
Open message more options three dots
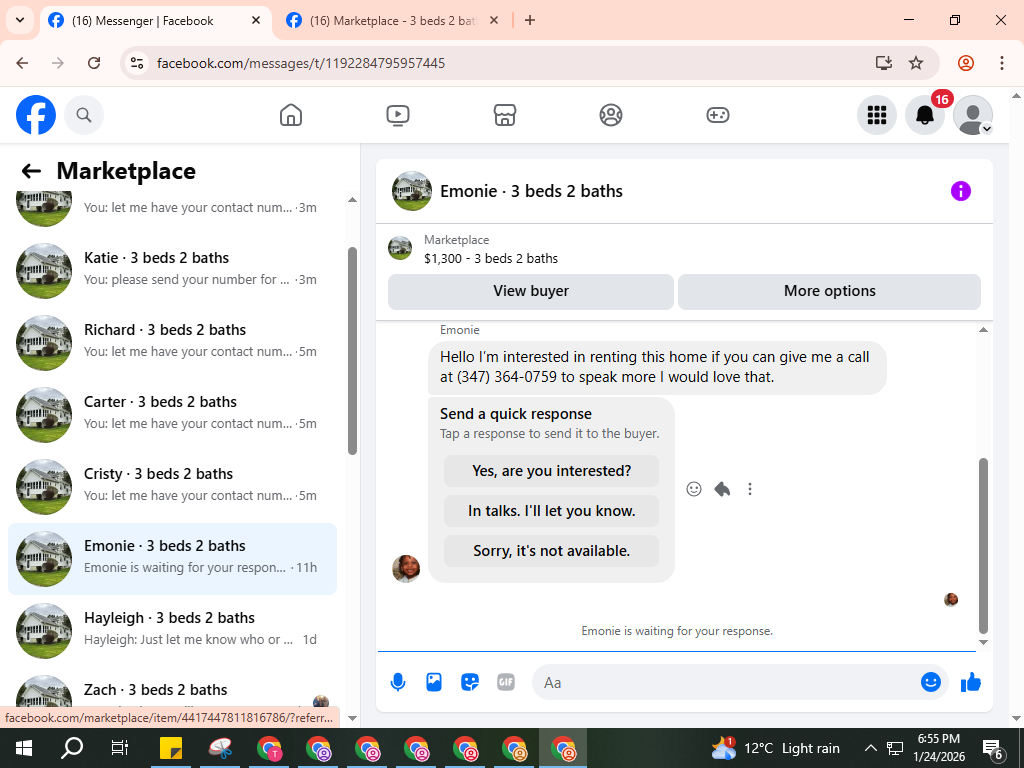click(x=750, y=489)
